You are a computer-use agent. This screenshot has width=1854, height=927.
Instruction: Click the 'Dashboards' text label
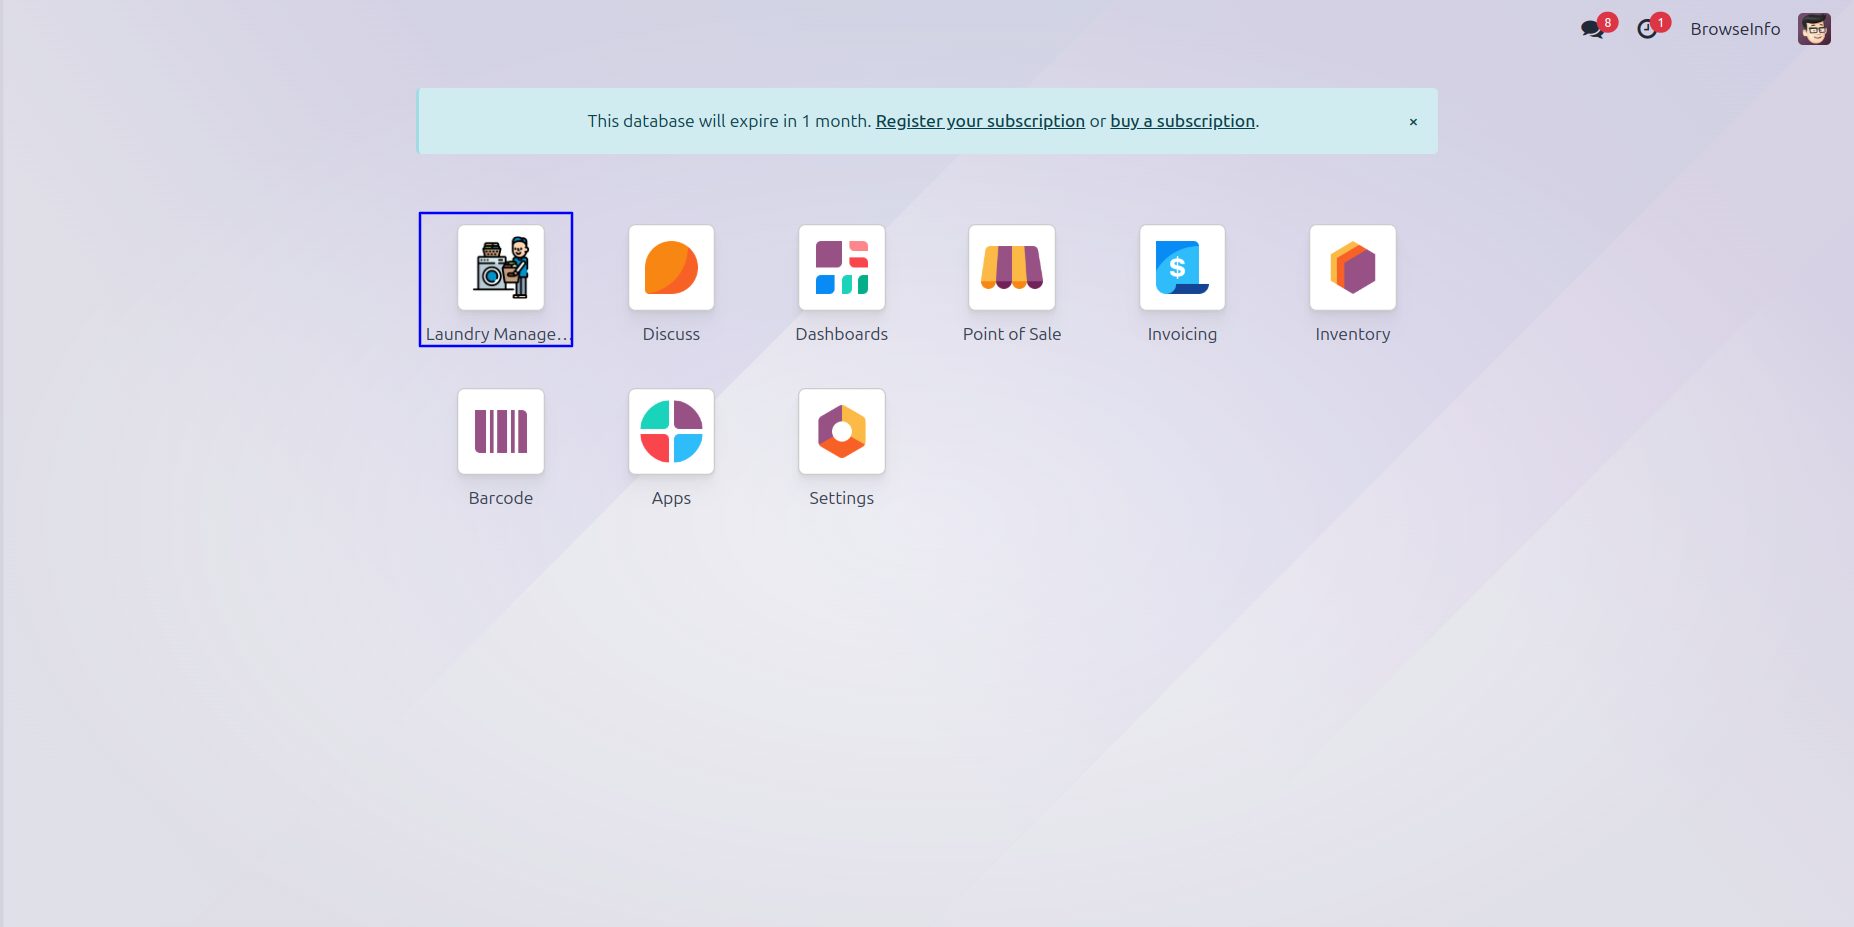pos(841,334)
